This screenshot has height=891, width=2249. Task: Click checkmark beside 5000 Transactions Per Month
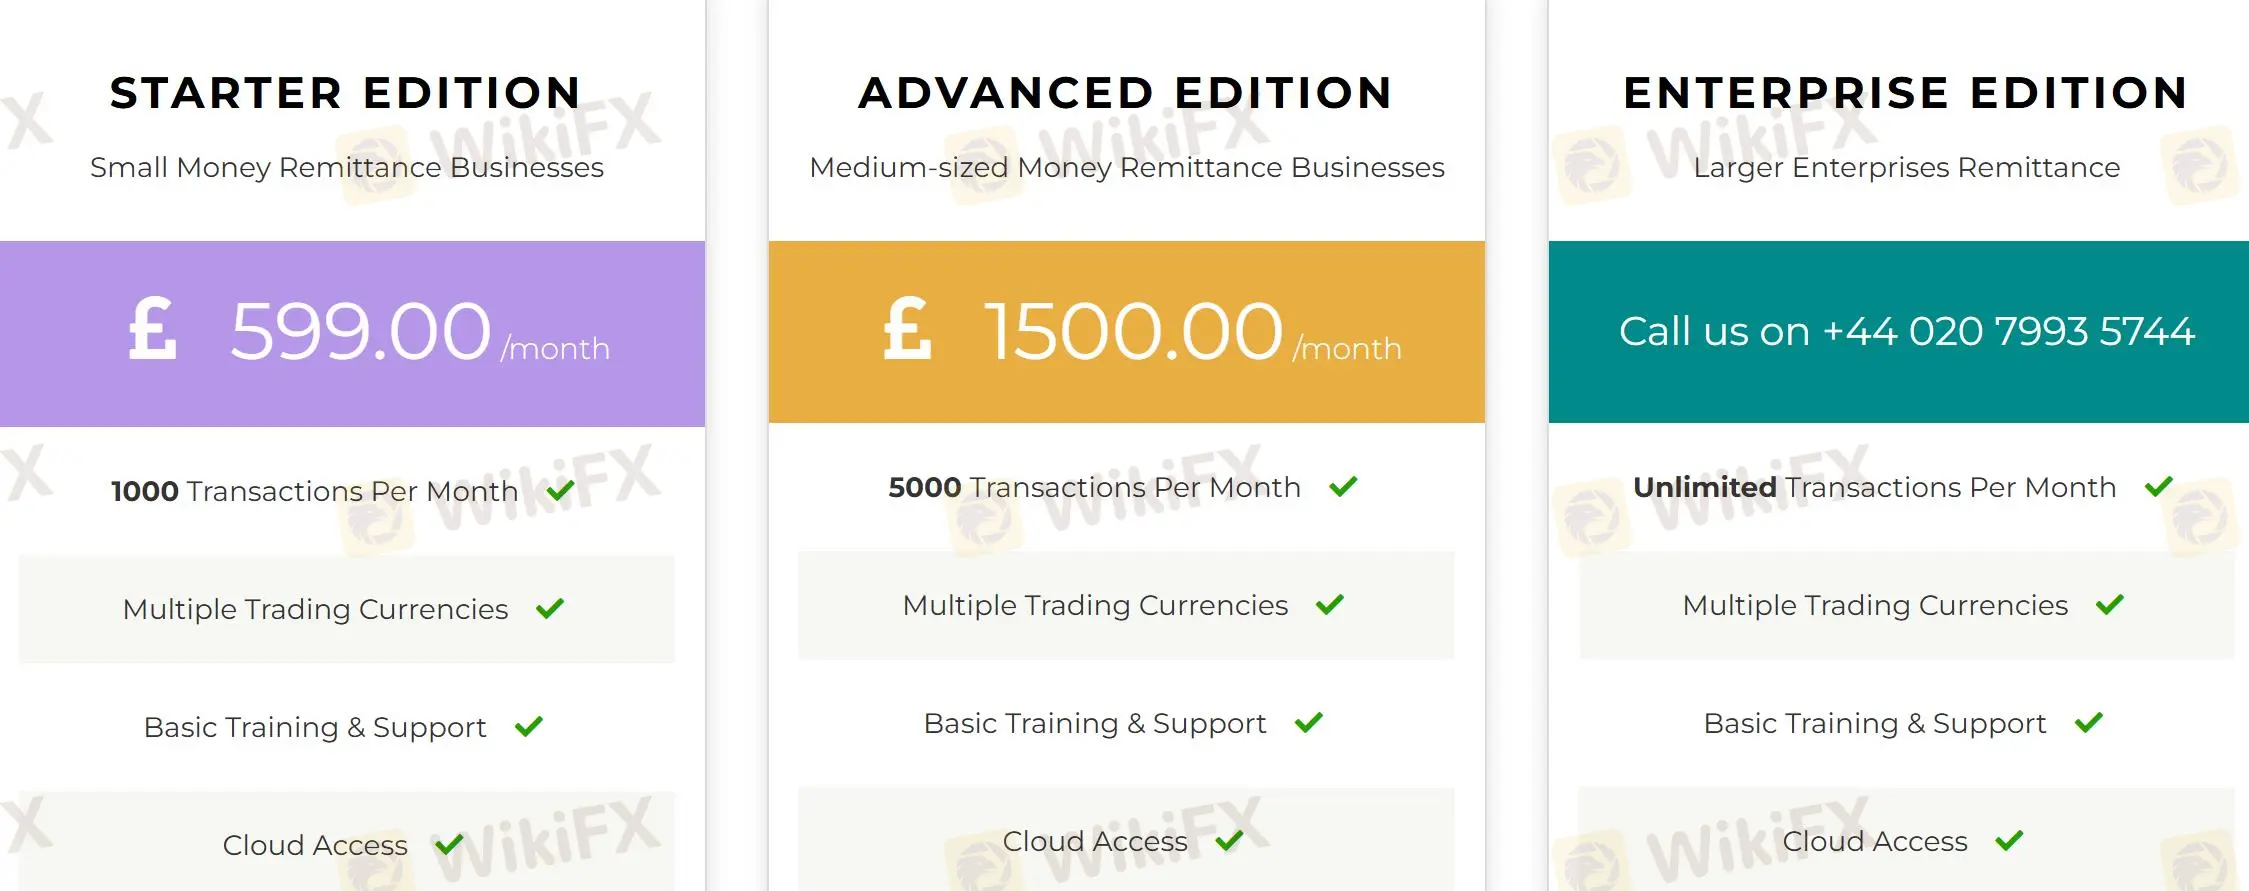[x=1343, y=486]
